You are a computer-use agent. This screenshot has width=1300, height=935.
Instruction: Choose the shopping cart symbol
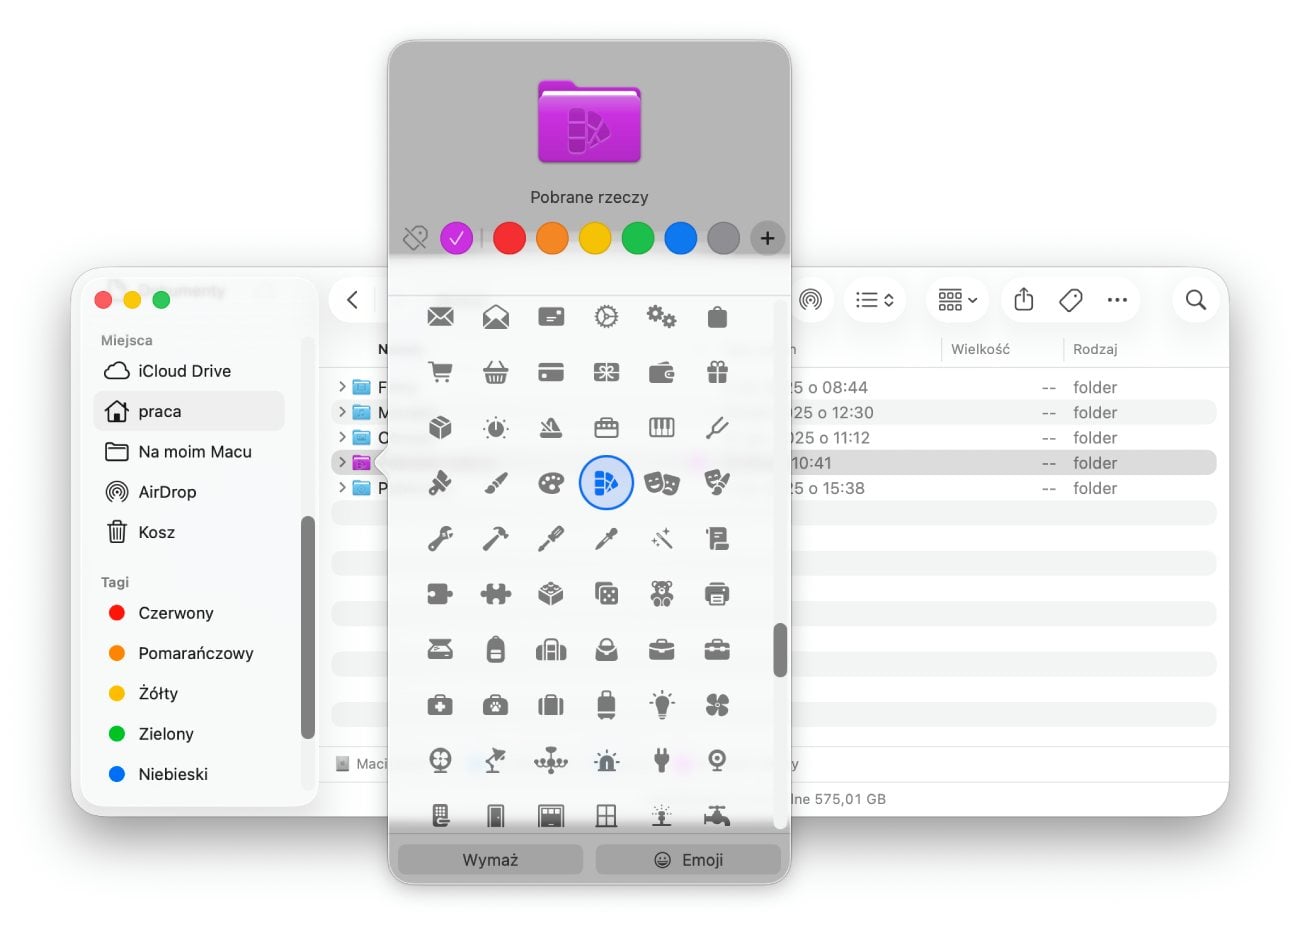pyautogui.click(x=440, y=372)
